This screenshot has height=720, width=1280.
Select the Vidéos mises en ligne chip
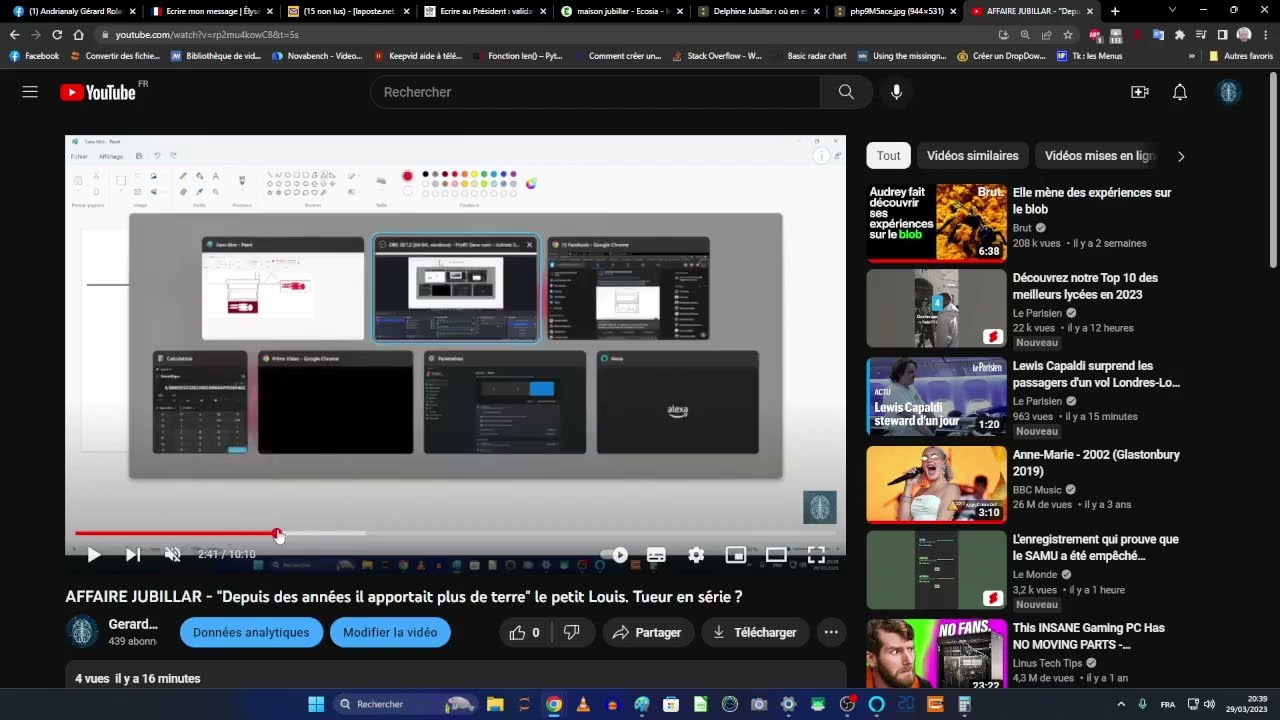[1100, 156]
